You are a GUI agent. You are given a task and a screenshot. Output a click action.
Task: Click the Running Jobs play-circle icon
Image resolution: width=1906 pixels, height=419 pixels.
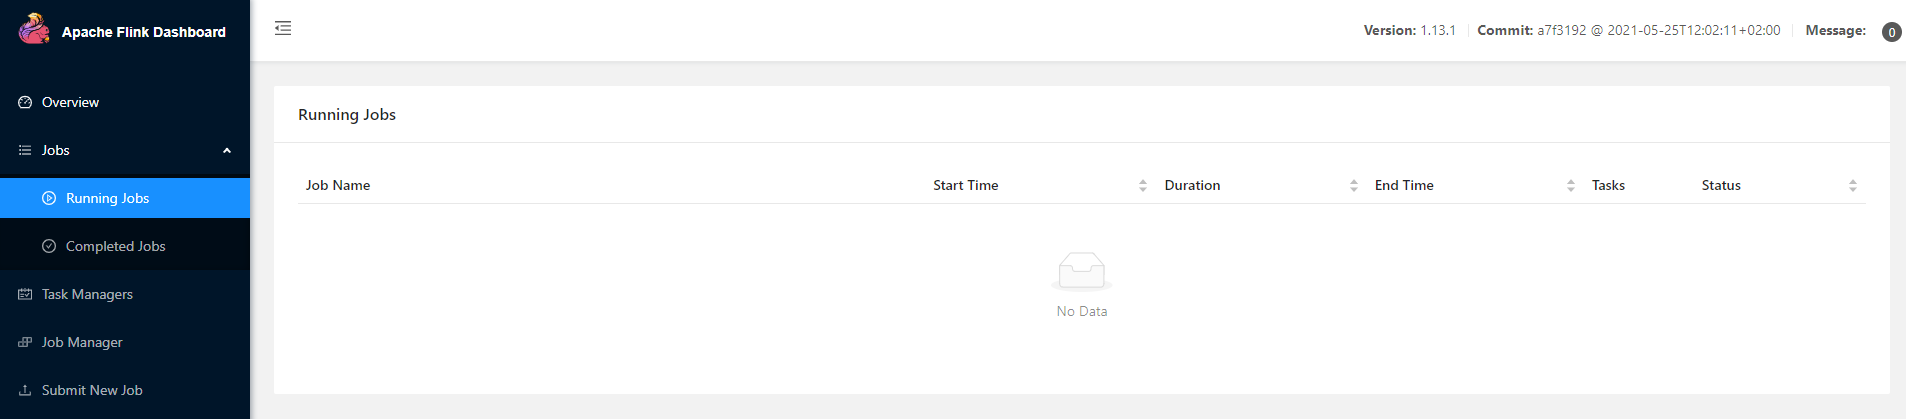[49, 198]
